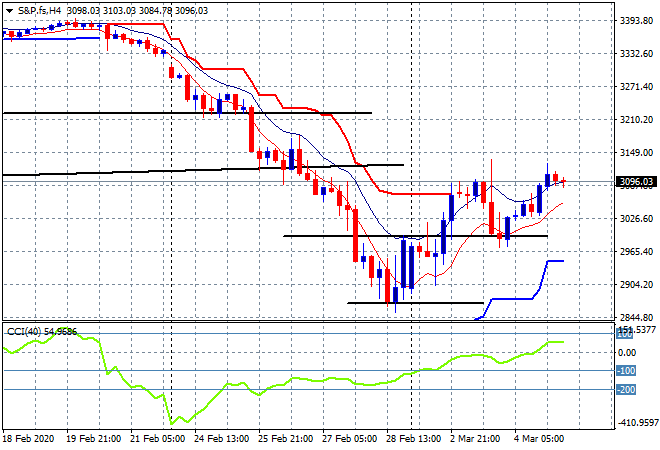Click the 3026.60 price scale label

[x=636, y=218]
